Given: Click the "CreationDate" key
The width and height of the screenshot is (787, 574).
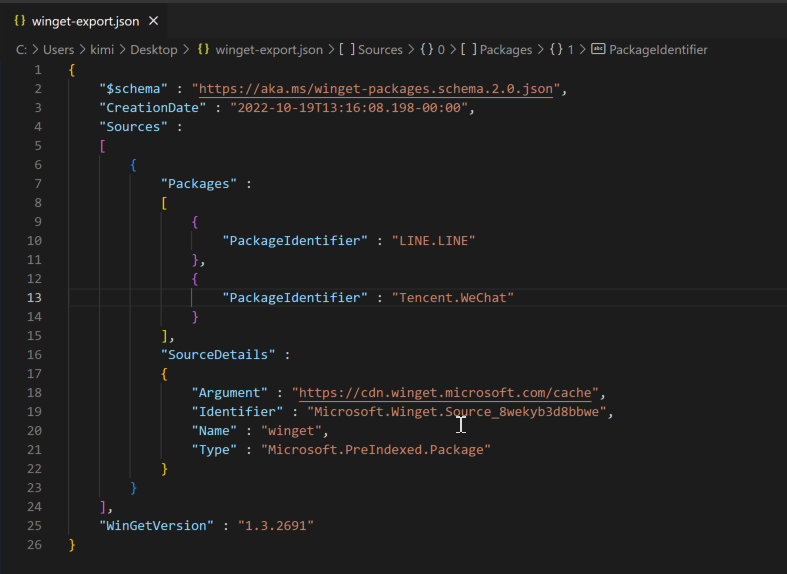Looking at the screenshot, I should [x=153, y=108].
